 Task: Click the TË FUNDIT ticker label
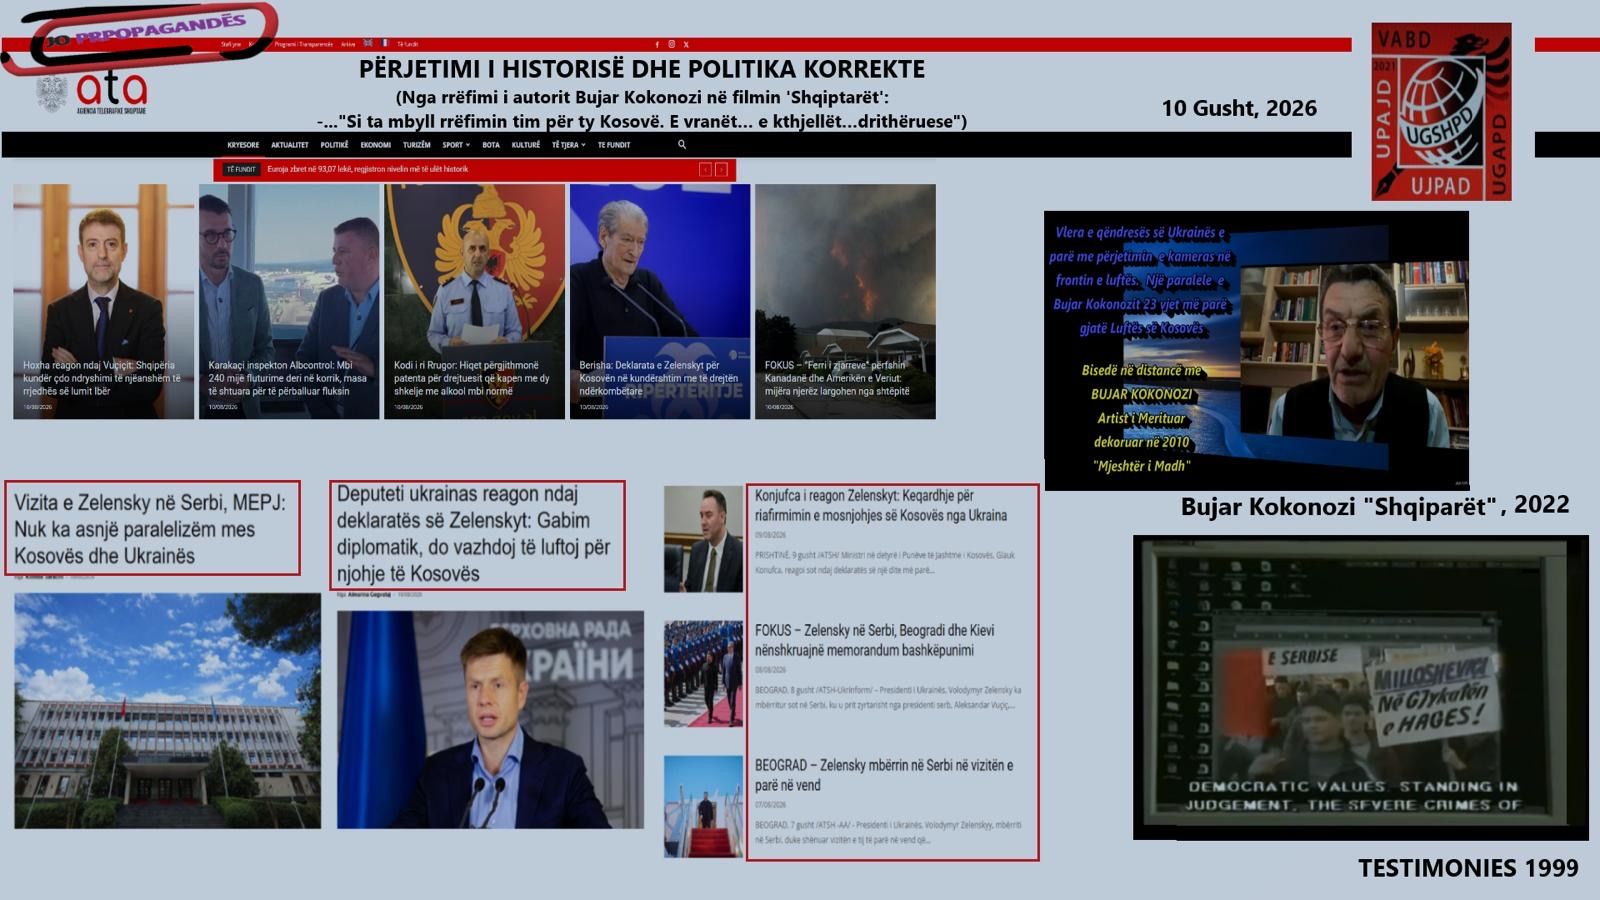pos(241,170)
